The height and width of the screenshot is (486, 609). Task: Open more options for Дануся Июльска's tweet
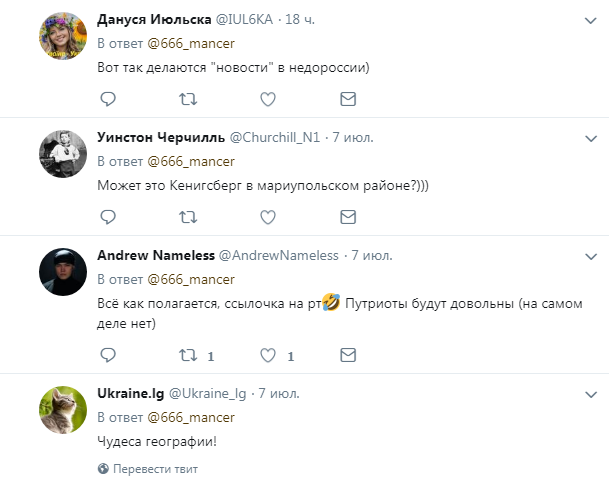[591, 19]
